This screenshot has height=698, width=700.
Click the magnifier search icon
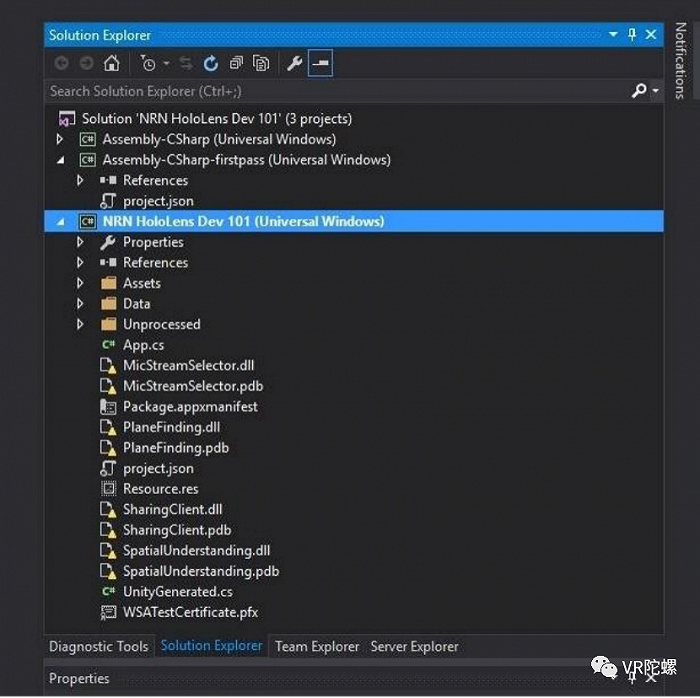639,91
